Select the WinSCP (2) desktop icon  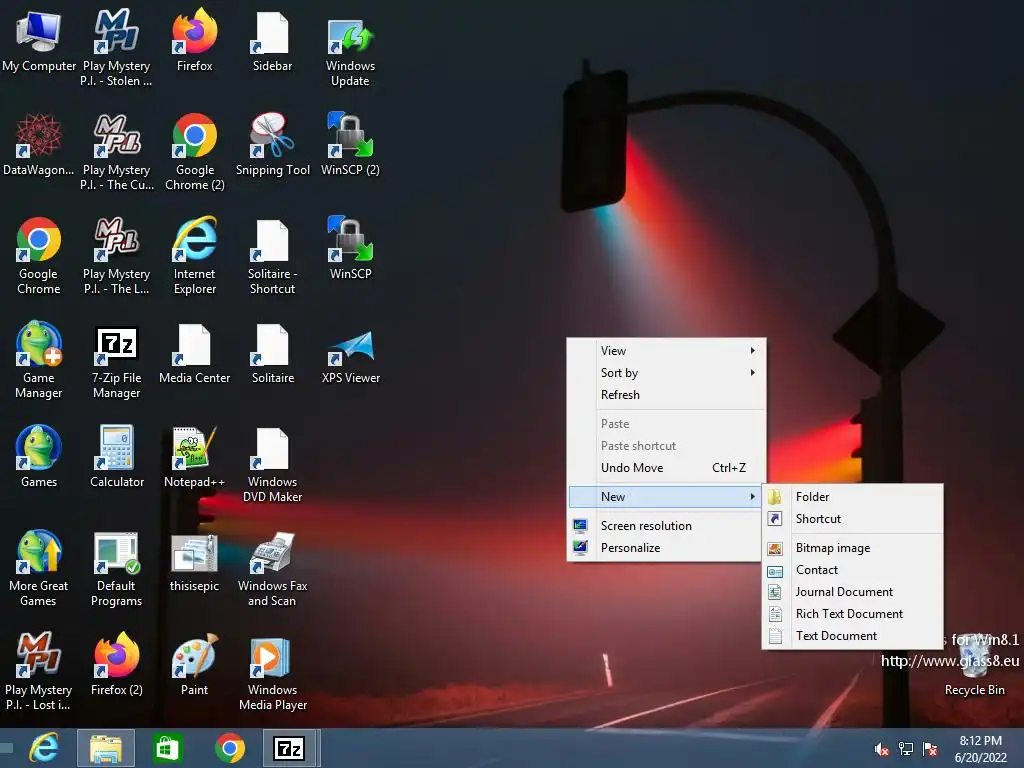(x=350, y=144)
